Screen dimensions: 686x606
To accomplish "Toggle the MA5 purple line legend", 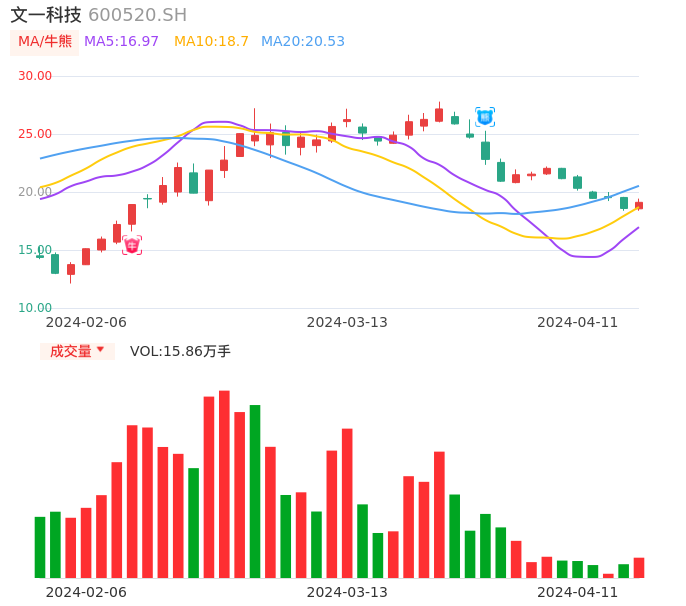I will tap(121, 42).
